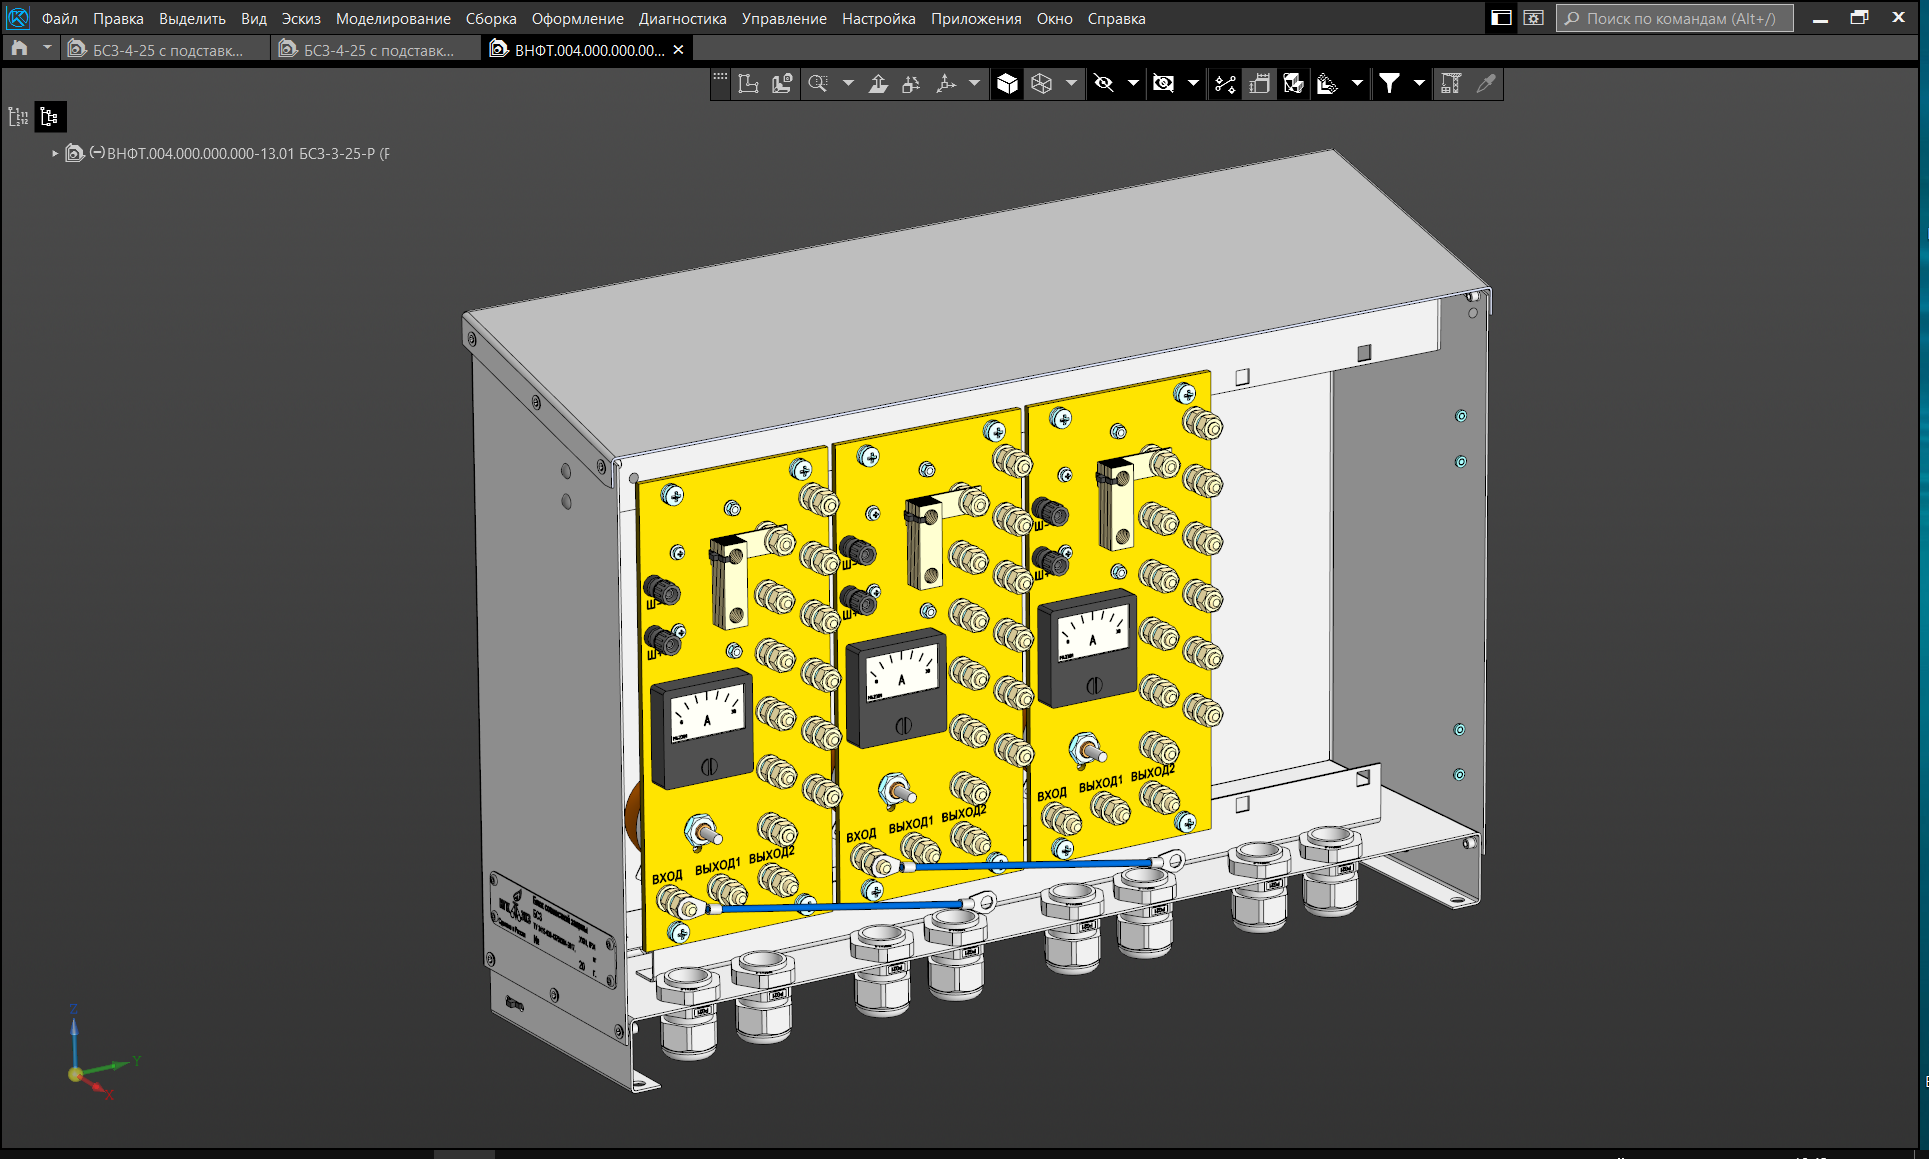The height and width of the screenshot is (1159, 1929).
Task: Click the normal-to view arrow icon
Action: [878, 84]
